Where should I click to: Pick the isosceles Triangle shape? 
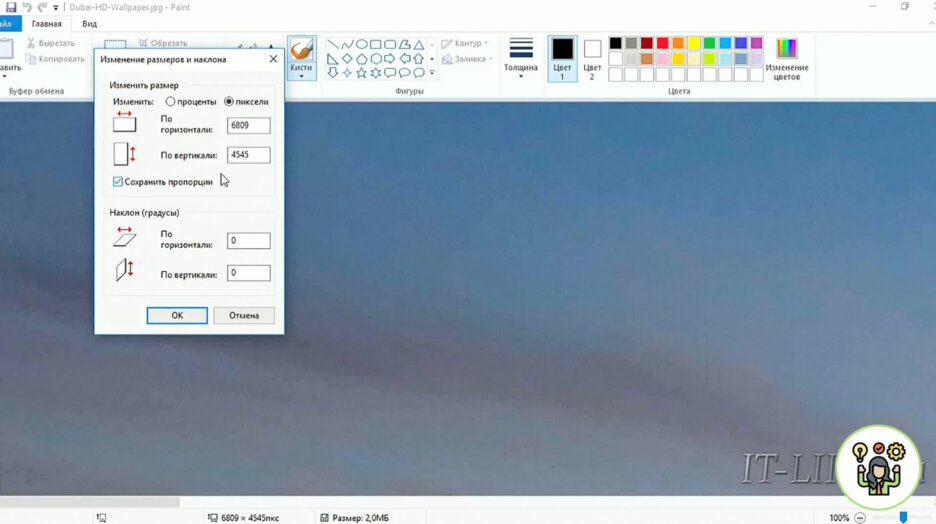pos(418,45)
